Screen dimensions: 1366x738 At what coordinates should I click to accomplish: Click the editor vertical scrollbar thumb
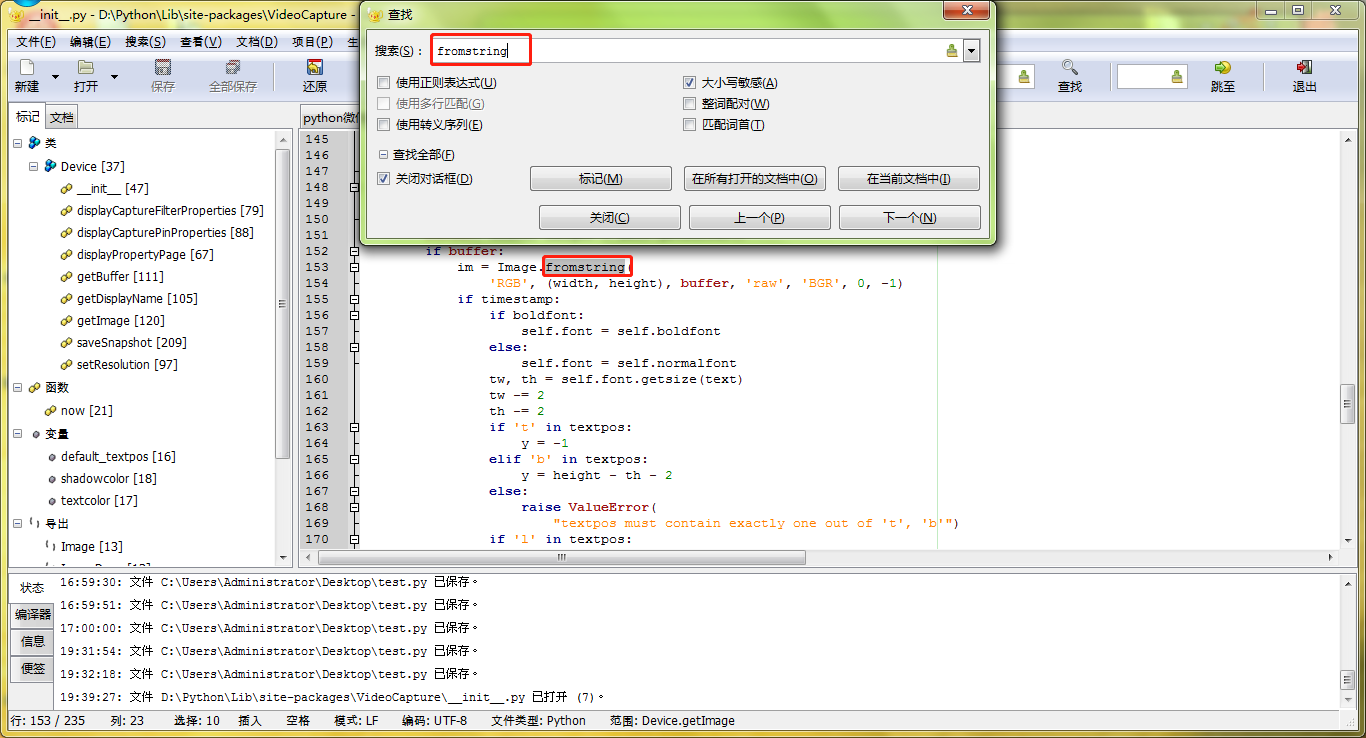[1347, 405]
